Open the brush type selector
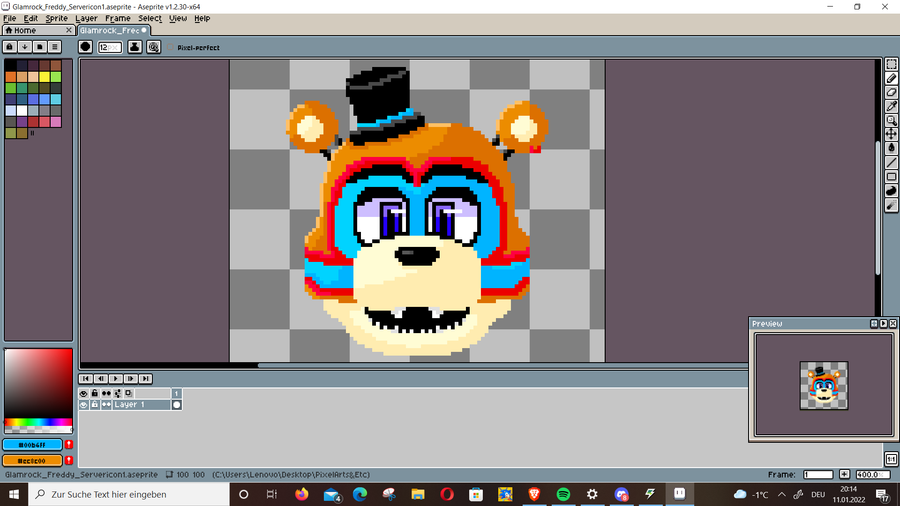900x506 pixels. coord(86,47)
